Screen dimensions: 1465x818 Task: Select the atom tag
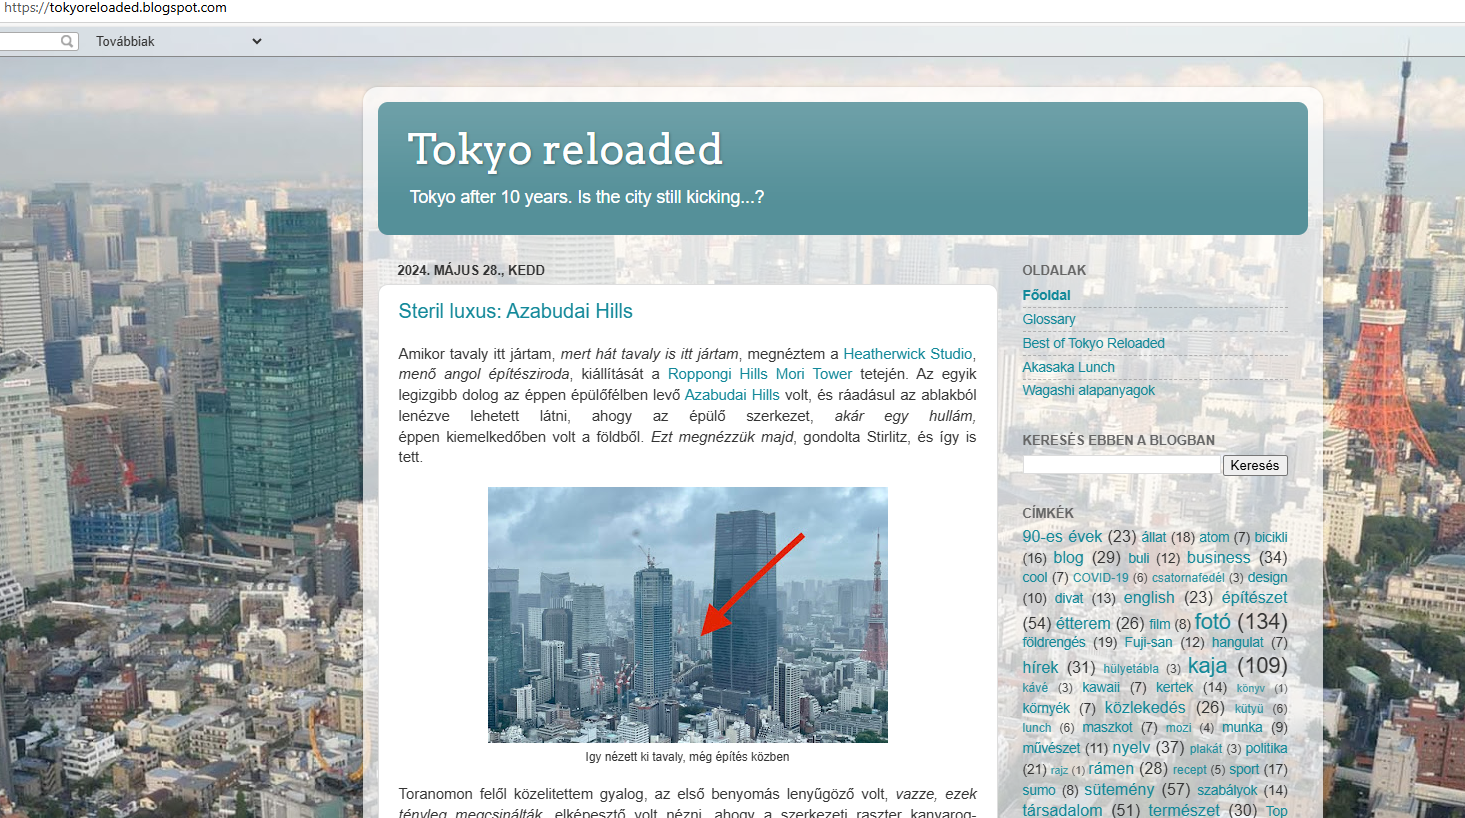pos(1214,538)
